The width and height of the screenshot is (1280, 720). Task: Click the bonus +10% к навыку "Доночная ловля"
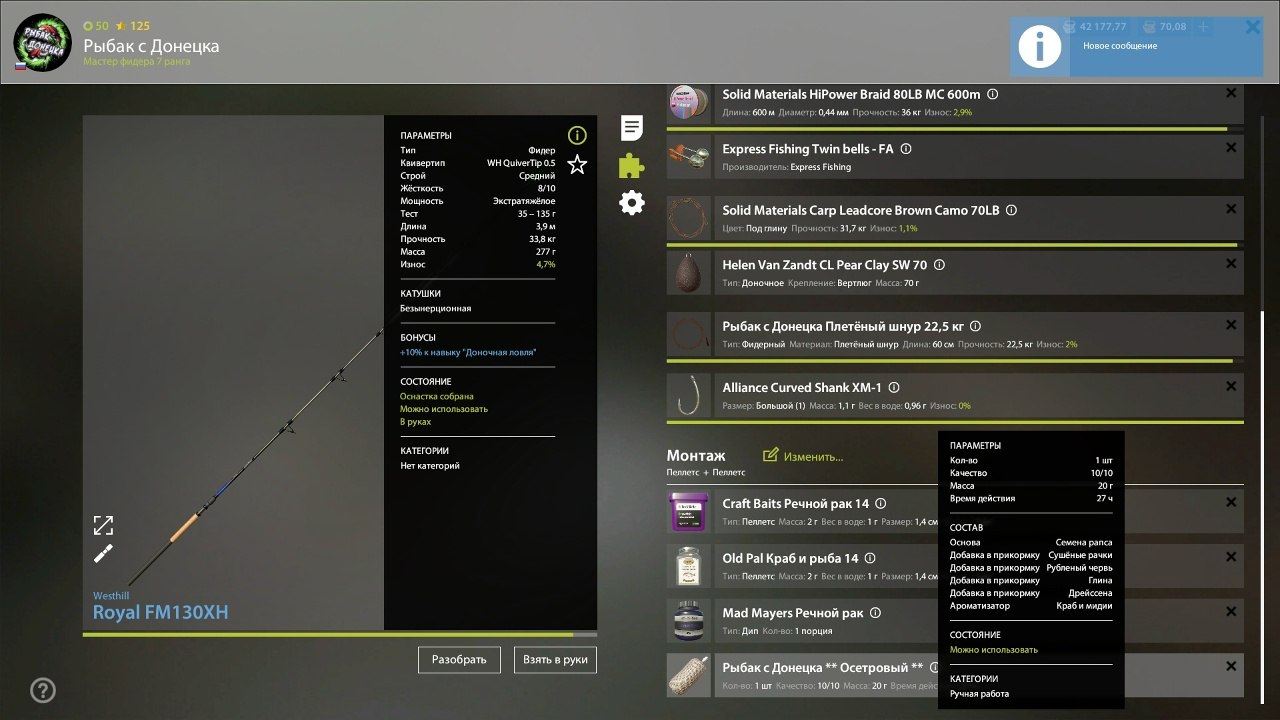click(468, 352)
